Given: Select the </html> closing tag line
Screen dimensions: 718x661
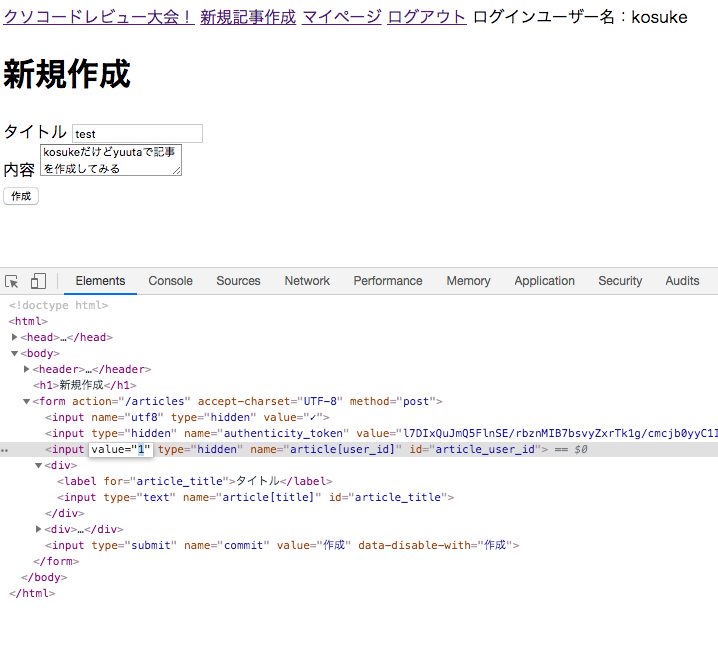Looking at the screenshot, I should [32, 593].
